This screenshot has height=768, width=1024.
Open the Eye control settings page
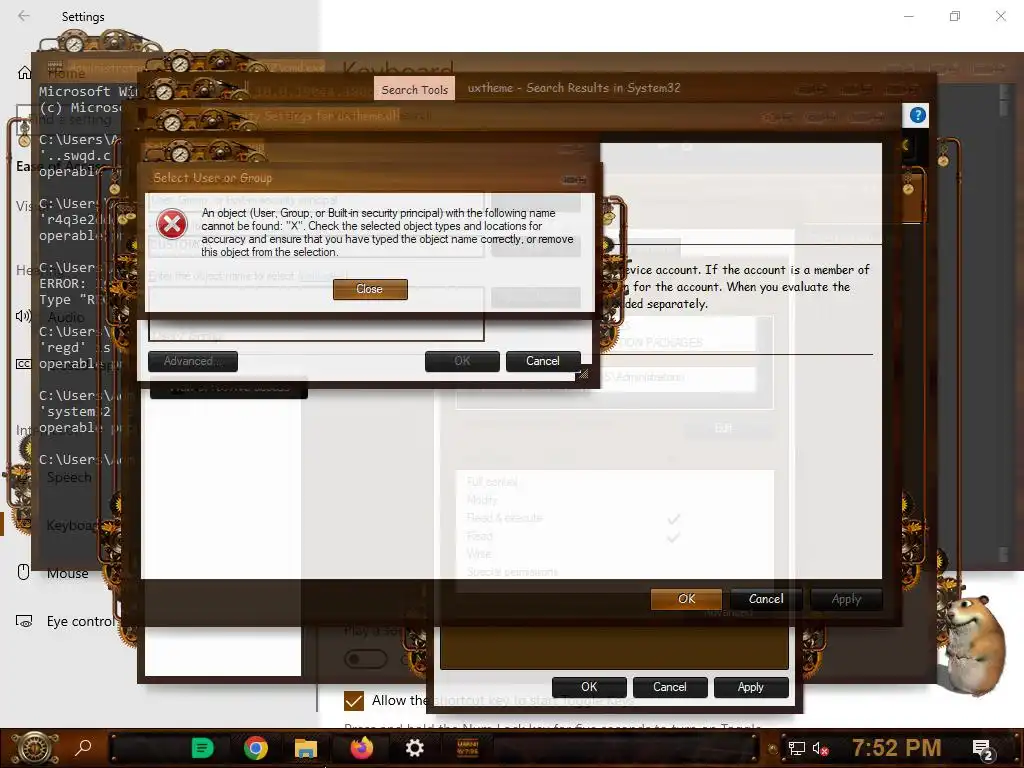tap(80, 621)
